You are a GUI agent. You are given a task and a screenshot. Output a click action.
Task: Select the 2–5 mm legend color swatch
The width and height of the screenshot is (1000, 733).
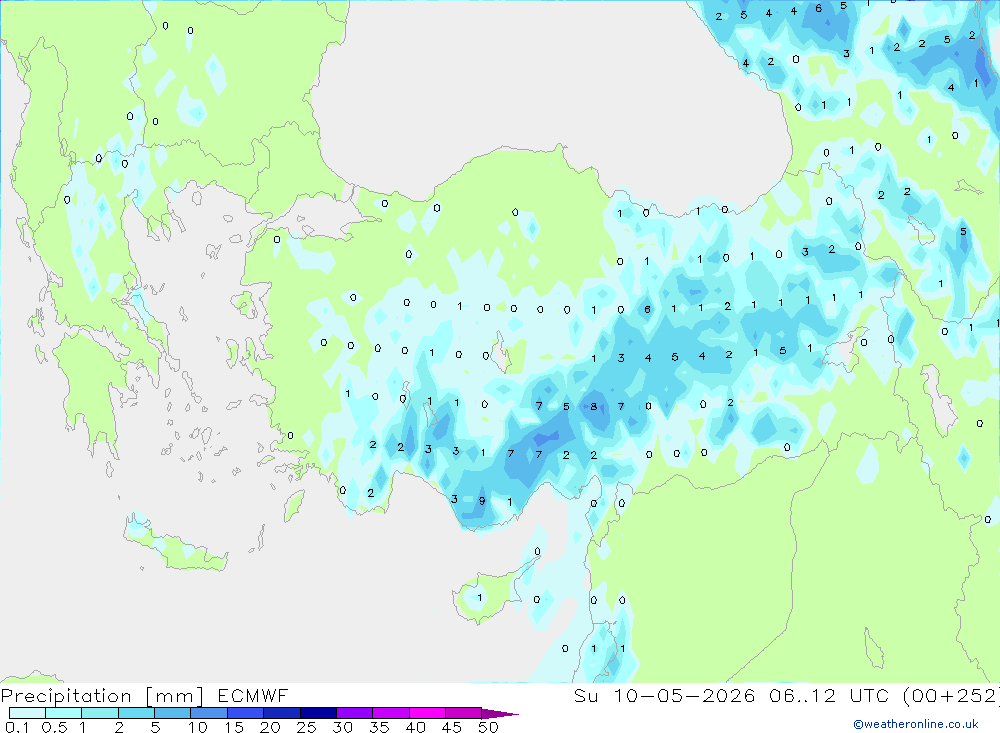(x=136, y=713)
